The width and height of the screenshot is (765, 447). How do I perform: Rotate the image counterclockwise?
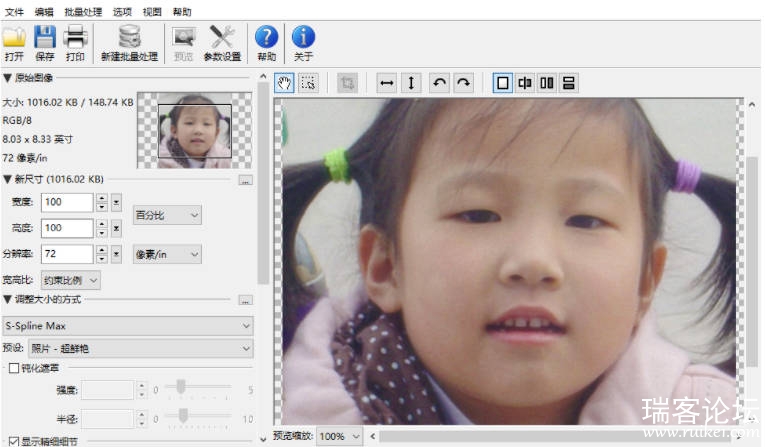[x=440, y=83]
